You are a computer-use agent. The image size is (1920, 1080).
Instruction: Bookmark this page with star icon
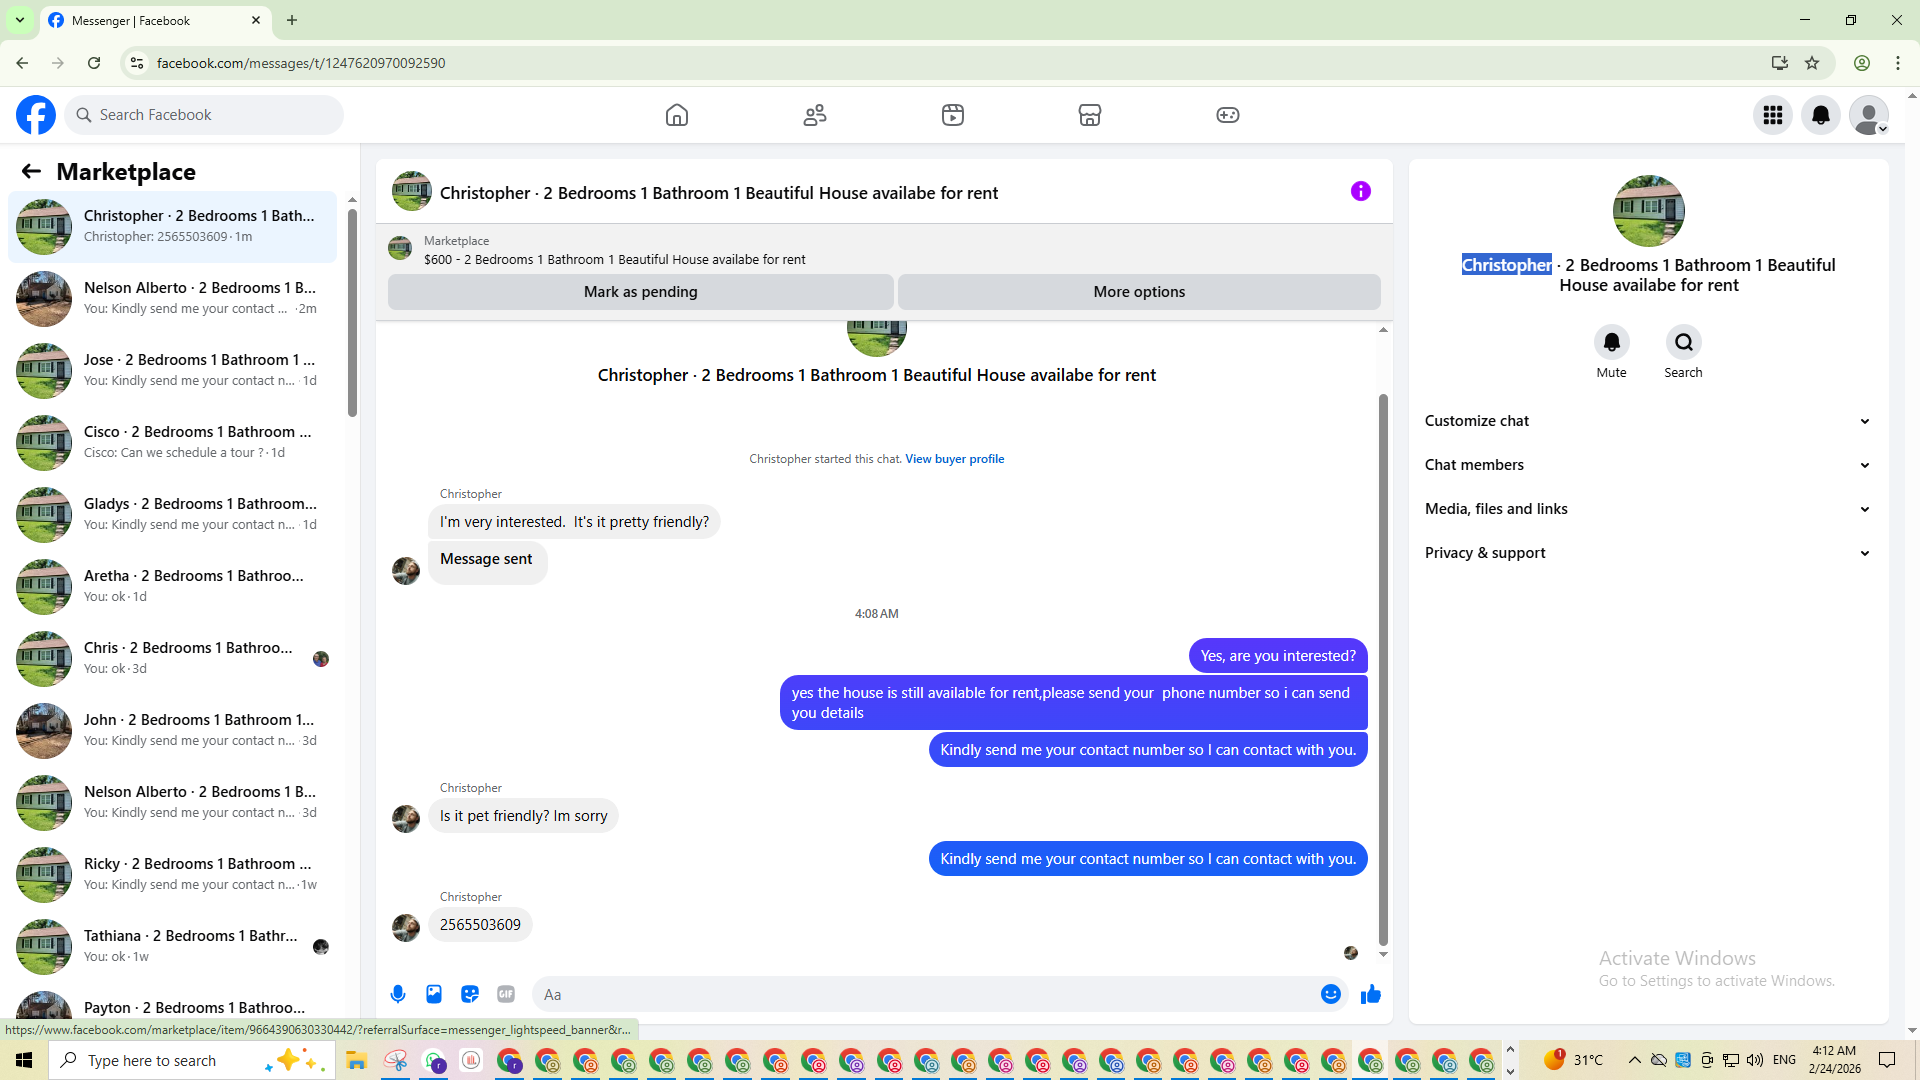pos(1812,63)
